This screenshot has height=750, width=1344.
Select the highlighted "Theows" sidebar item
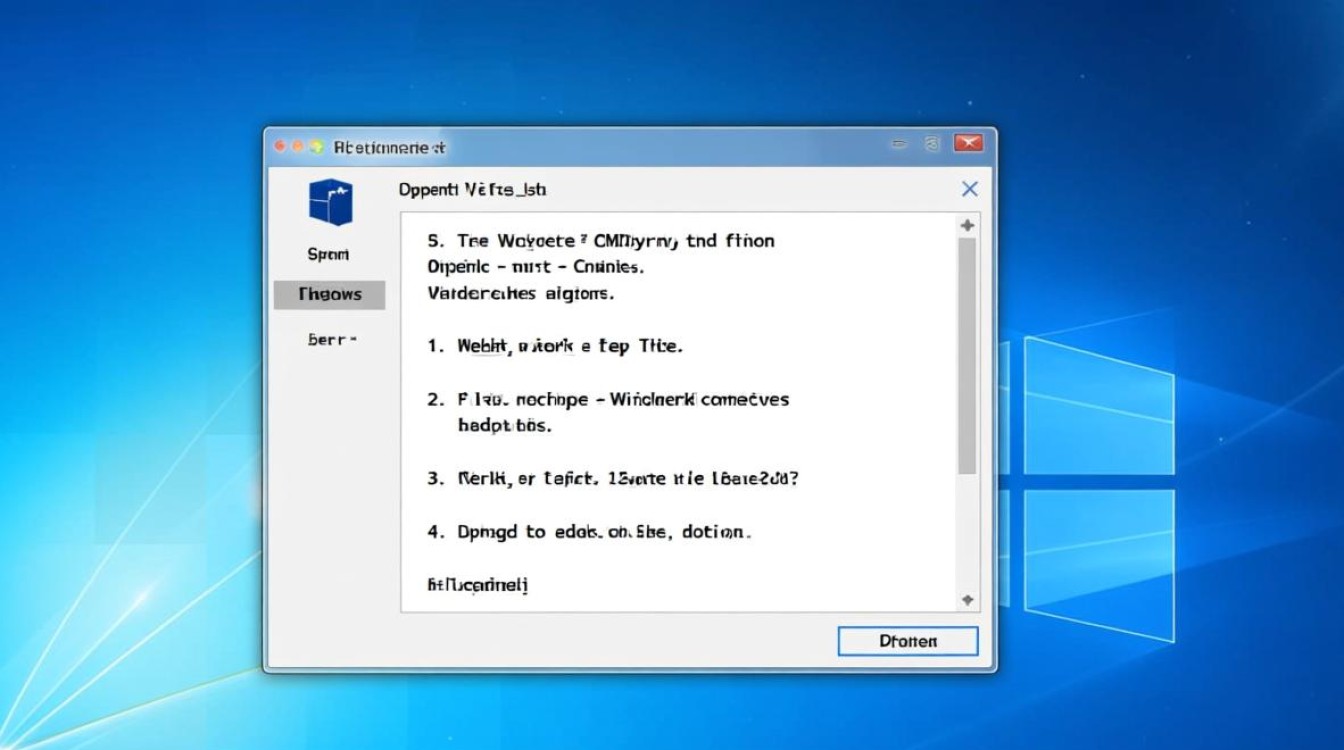pos(329,294)
